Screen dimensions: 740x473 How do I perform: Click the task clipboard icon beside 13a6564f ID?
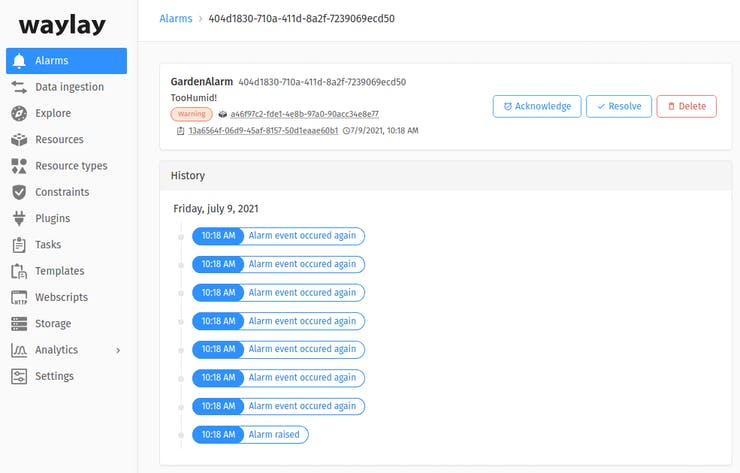coord(180,131)
